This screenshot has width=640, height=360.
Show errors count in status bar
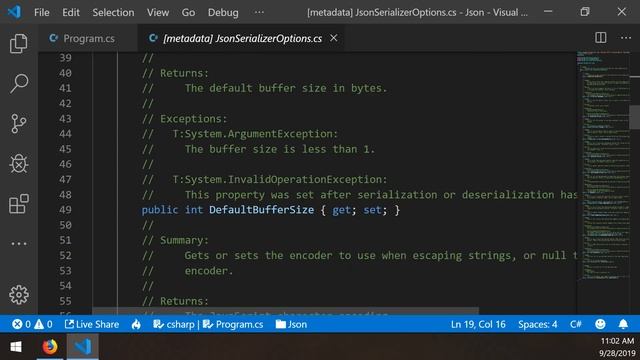[21, 324]
